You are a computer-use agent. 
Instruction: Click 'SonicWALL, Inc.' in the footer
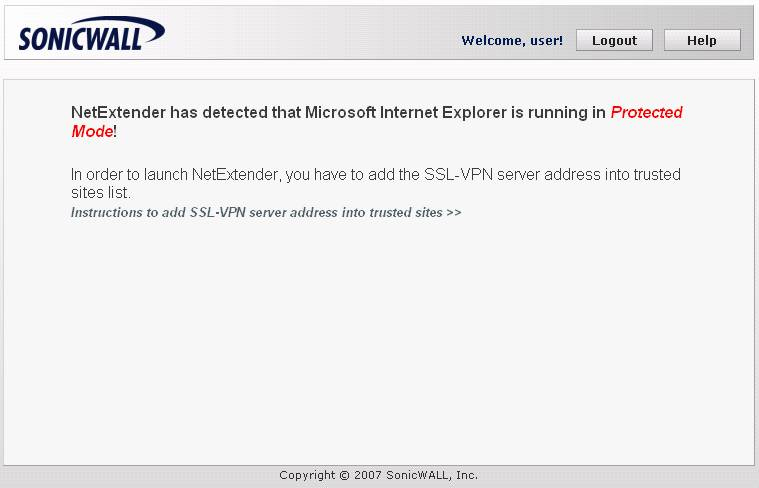point(431,475)
